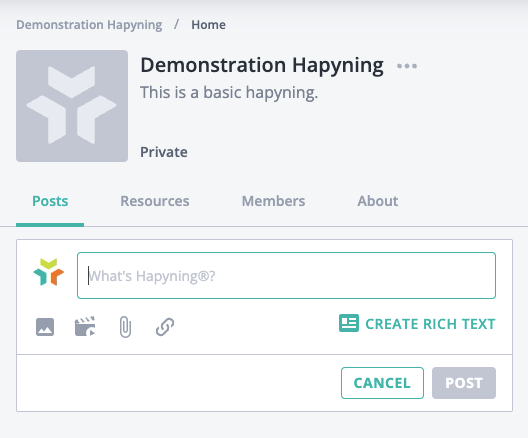Click the rich text editor icon
528x438 pixels.
[349, 323]
